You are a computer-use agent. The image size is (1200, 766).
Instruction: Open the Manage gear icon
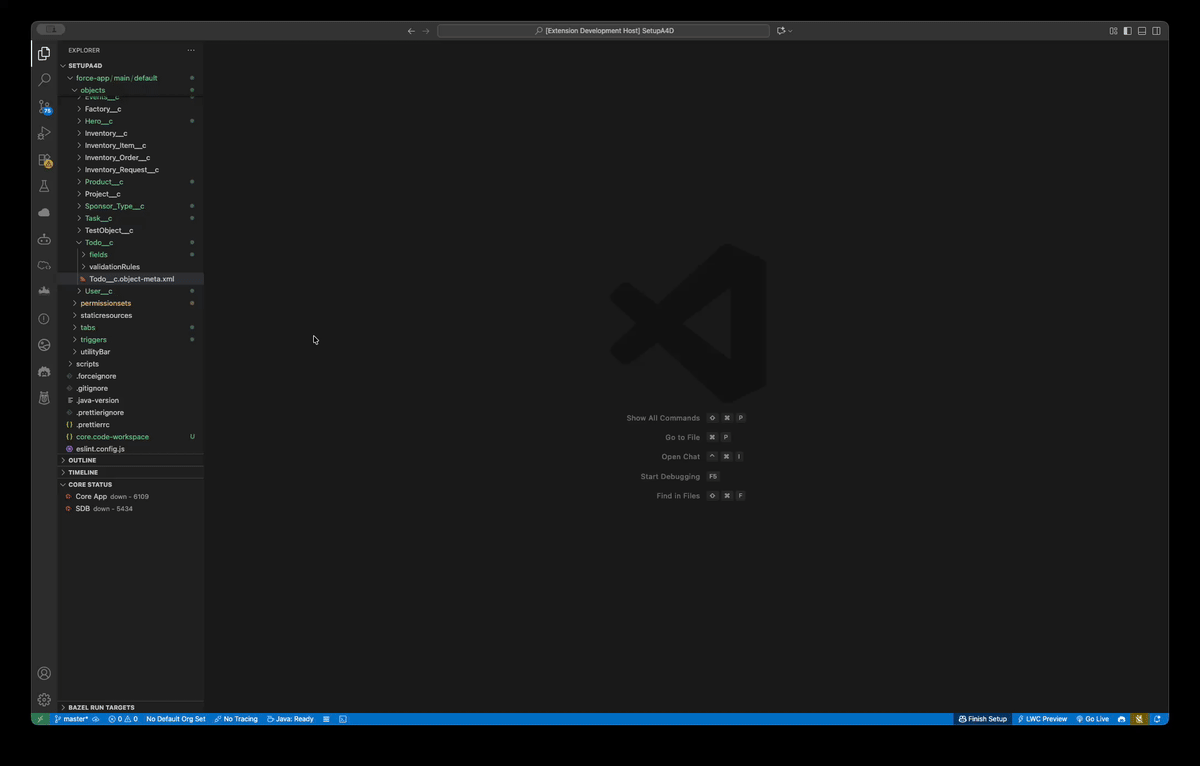(x=44, y=700)
